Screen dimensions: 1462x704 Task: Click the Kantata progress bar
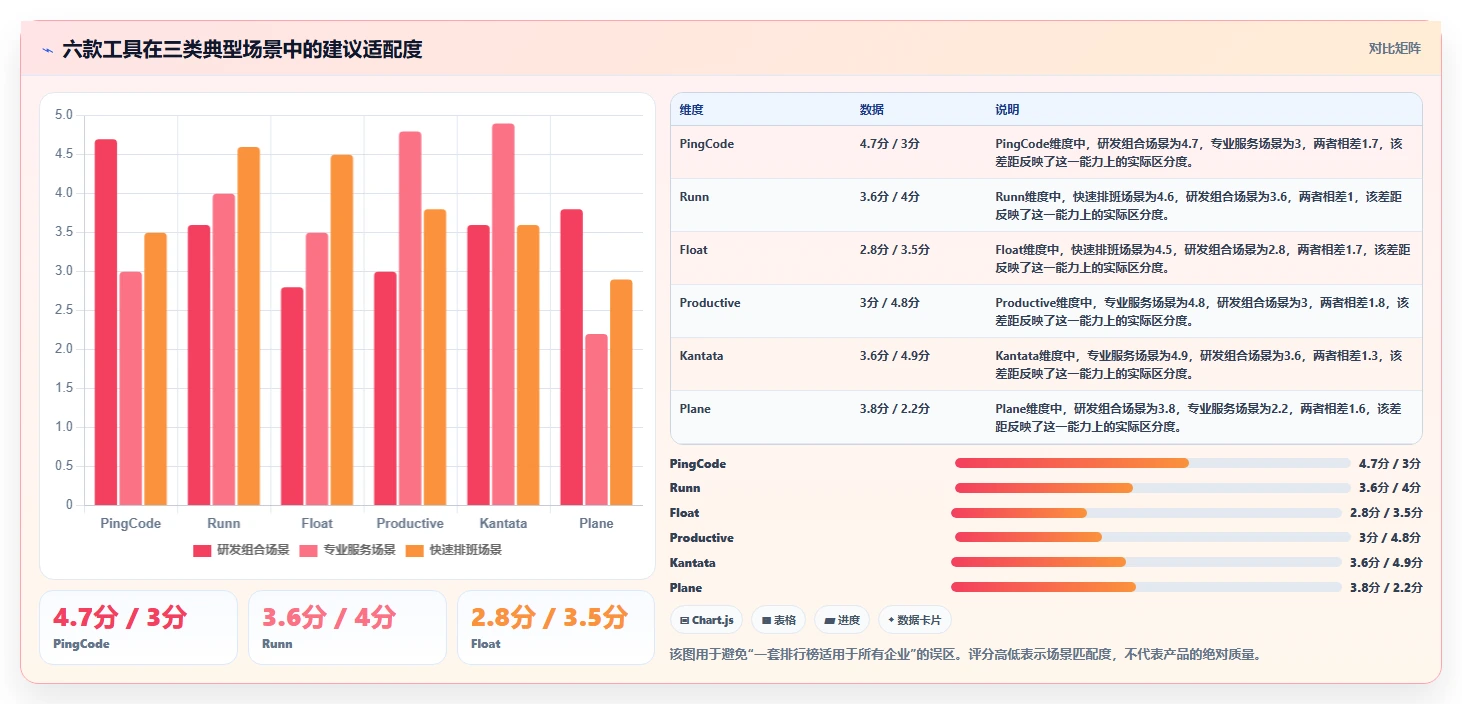[1146, 562]
